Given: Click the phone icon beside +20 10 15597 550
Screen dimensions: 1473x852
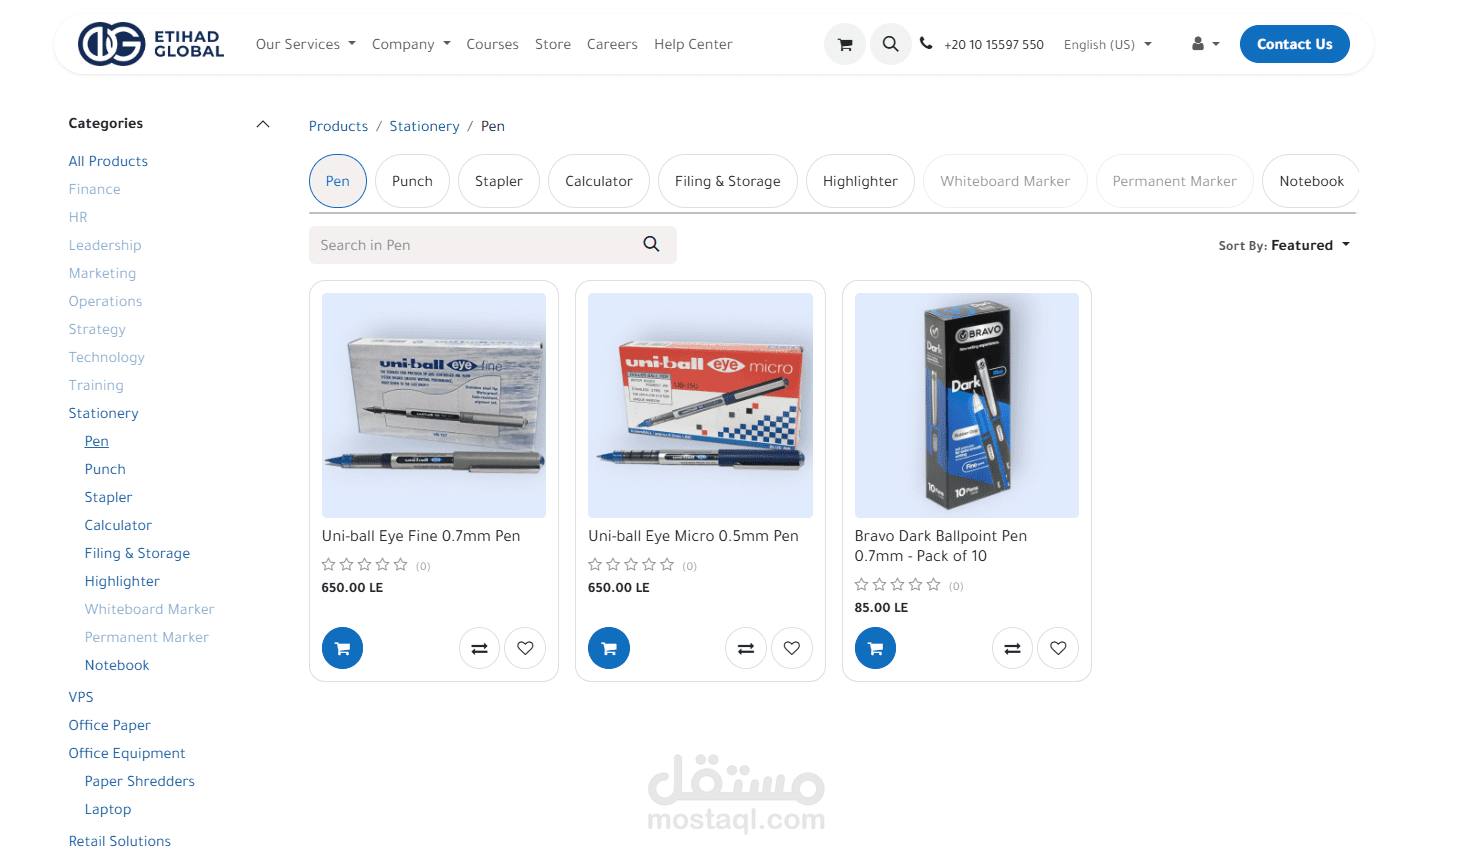Looking at the screenshot, I should point(926,43).
